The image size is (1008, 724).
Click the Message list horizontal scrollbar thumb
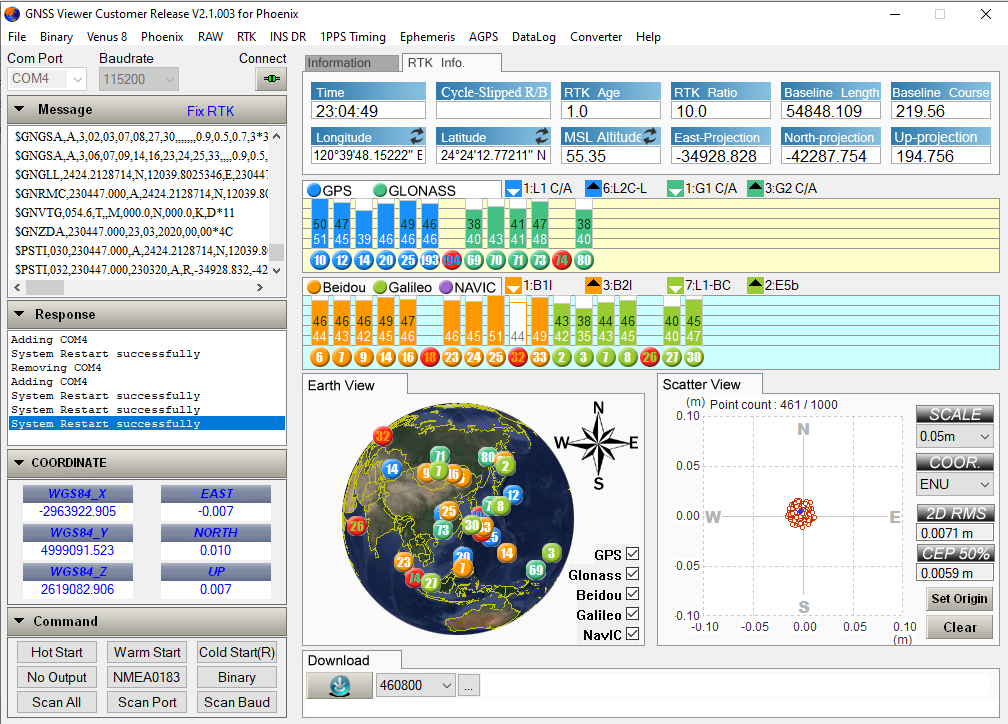point(44,288)
